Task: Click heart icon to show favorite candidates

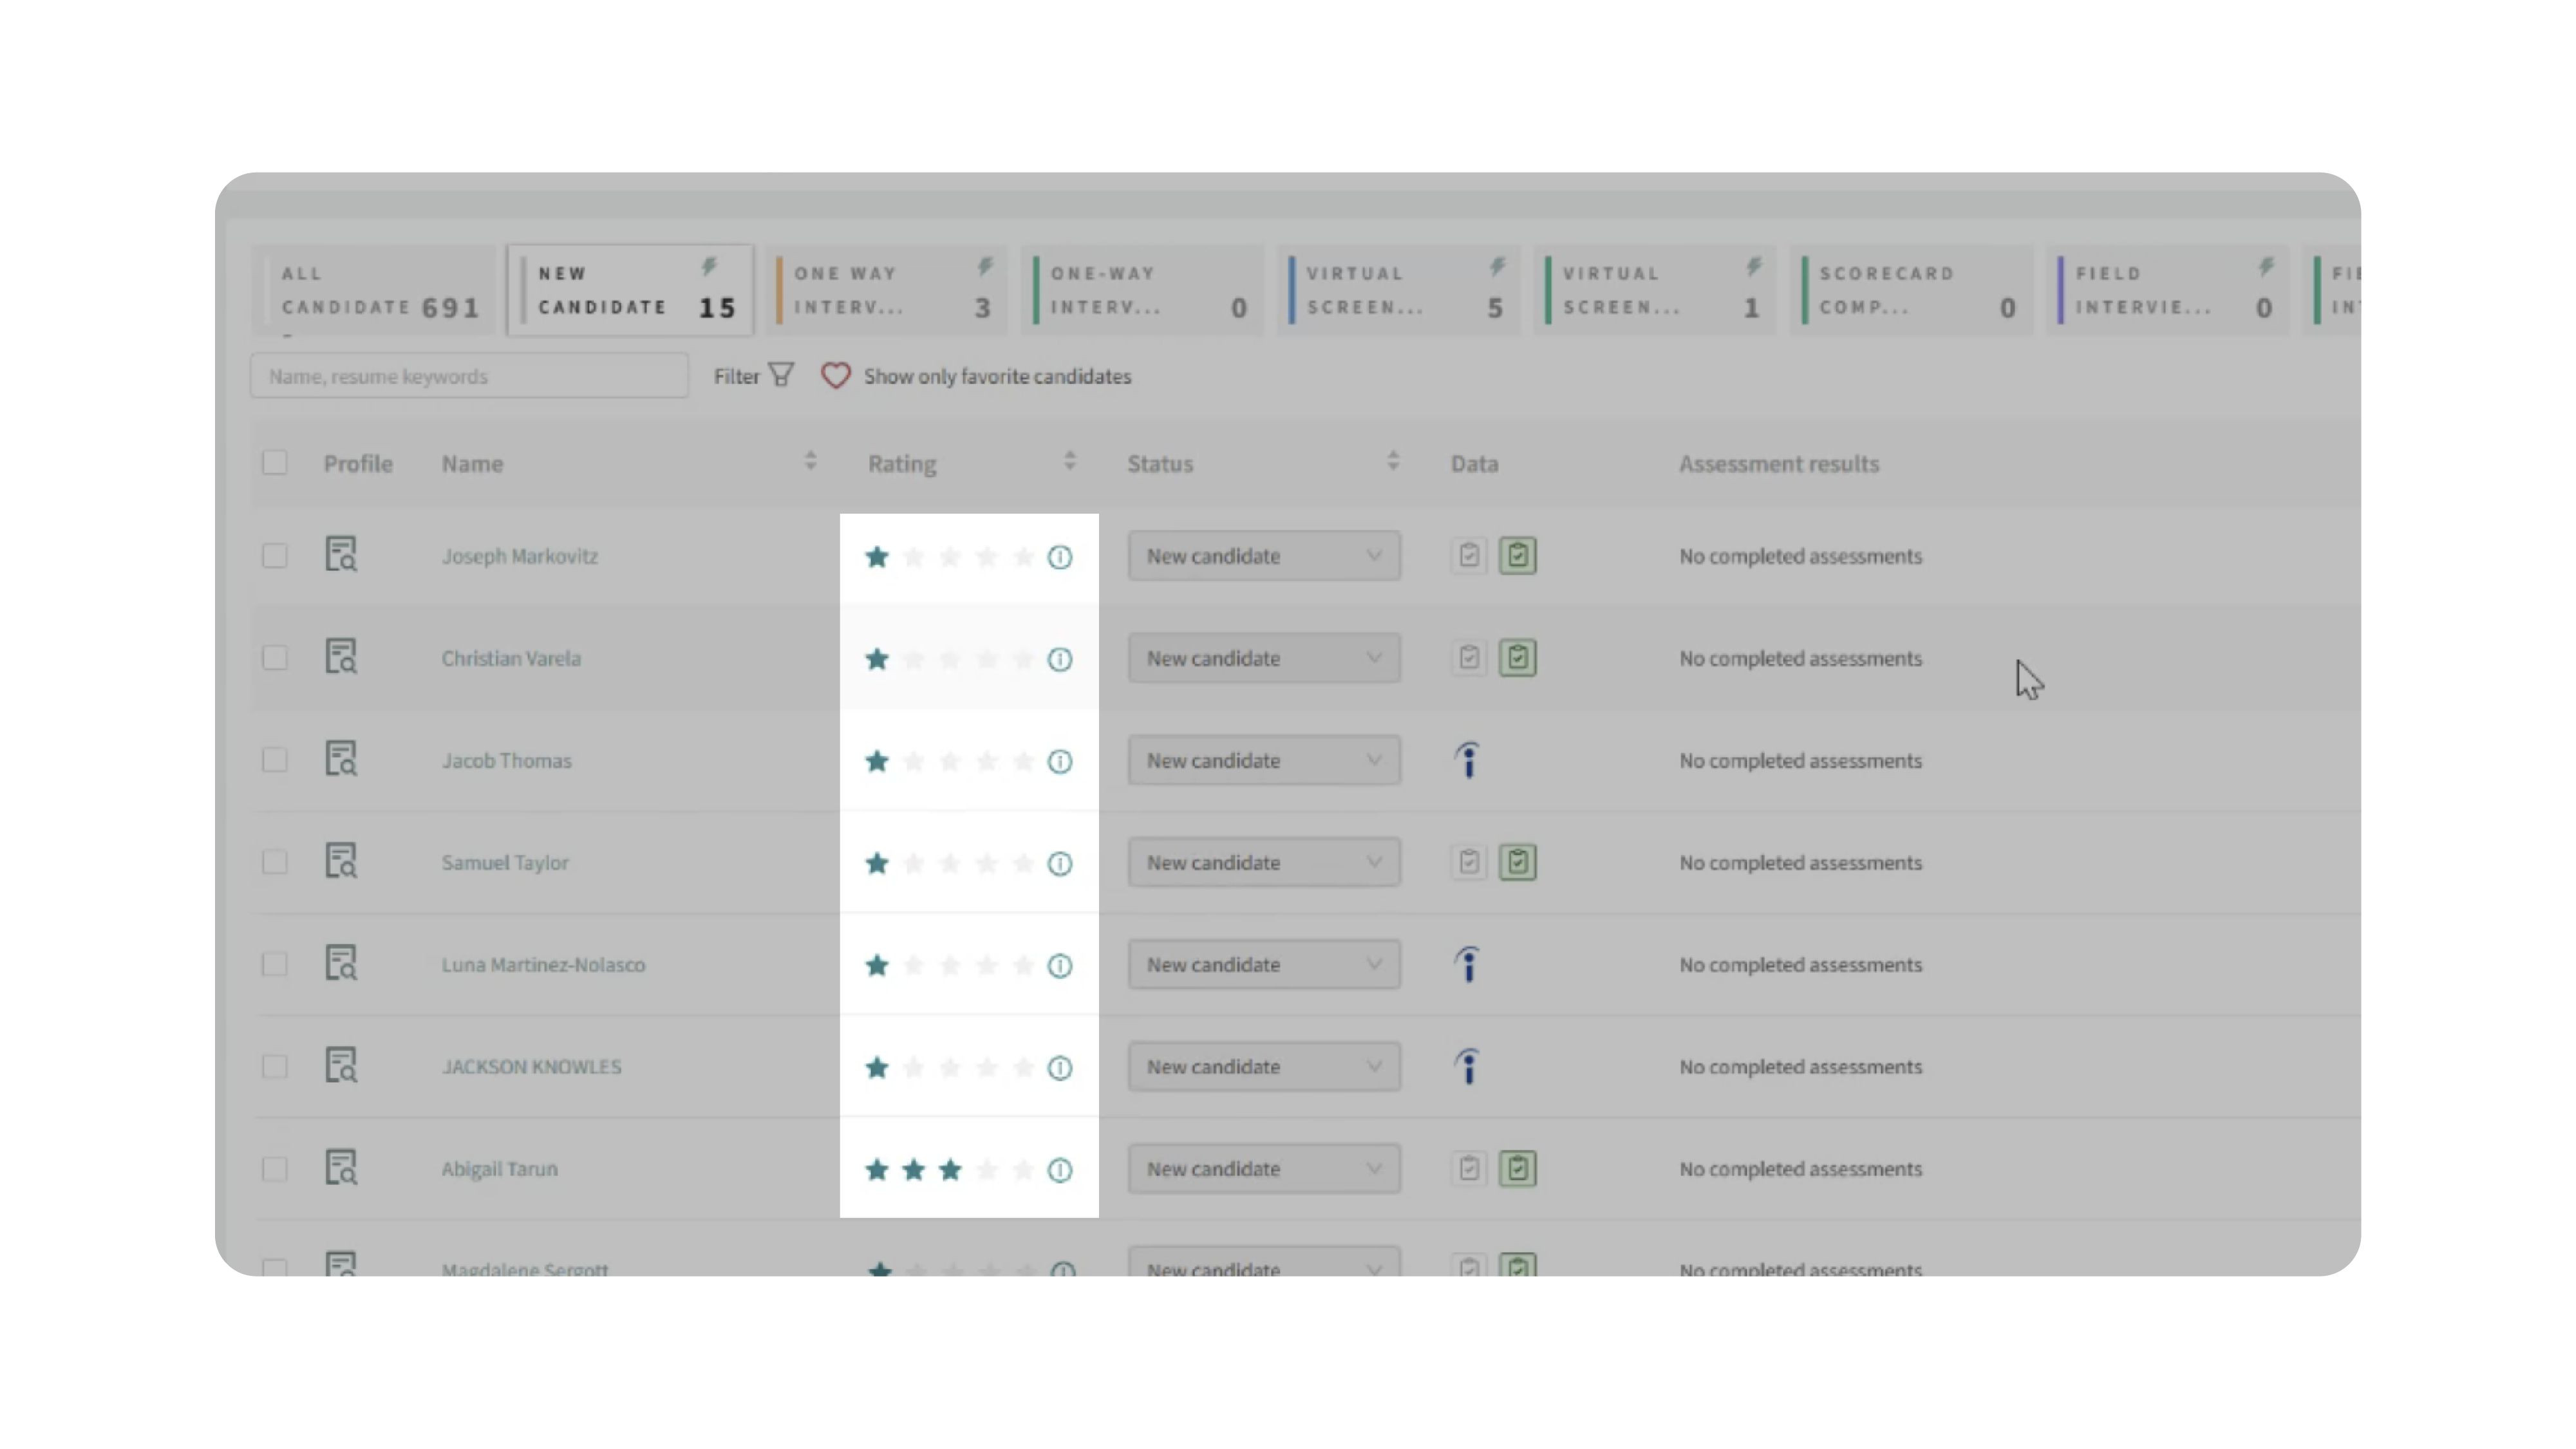Action: click(x=835, y=376)
